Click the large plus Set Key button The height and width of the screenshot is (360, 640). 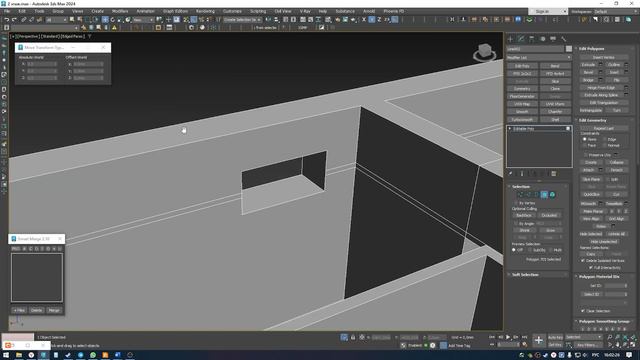(x=539, y=340)
